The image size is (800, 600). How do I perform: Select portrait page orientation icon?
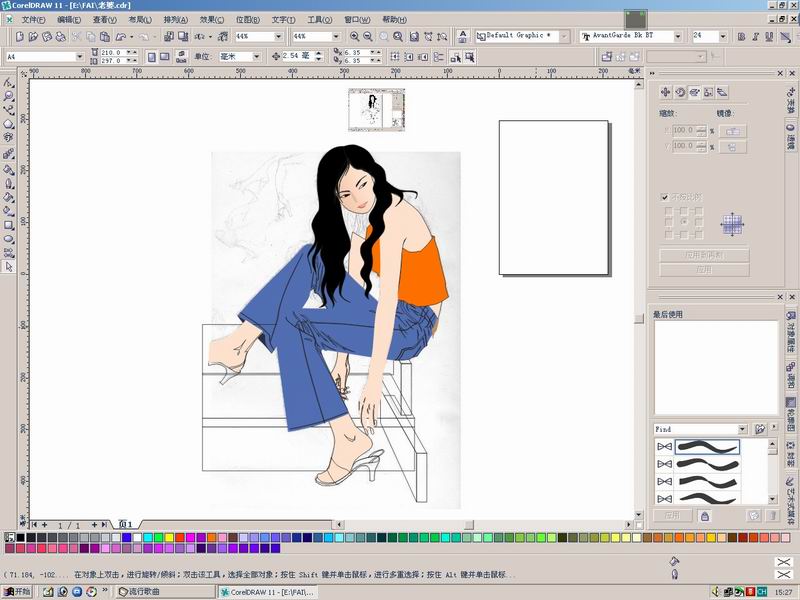[x=152, y=57]
